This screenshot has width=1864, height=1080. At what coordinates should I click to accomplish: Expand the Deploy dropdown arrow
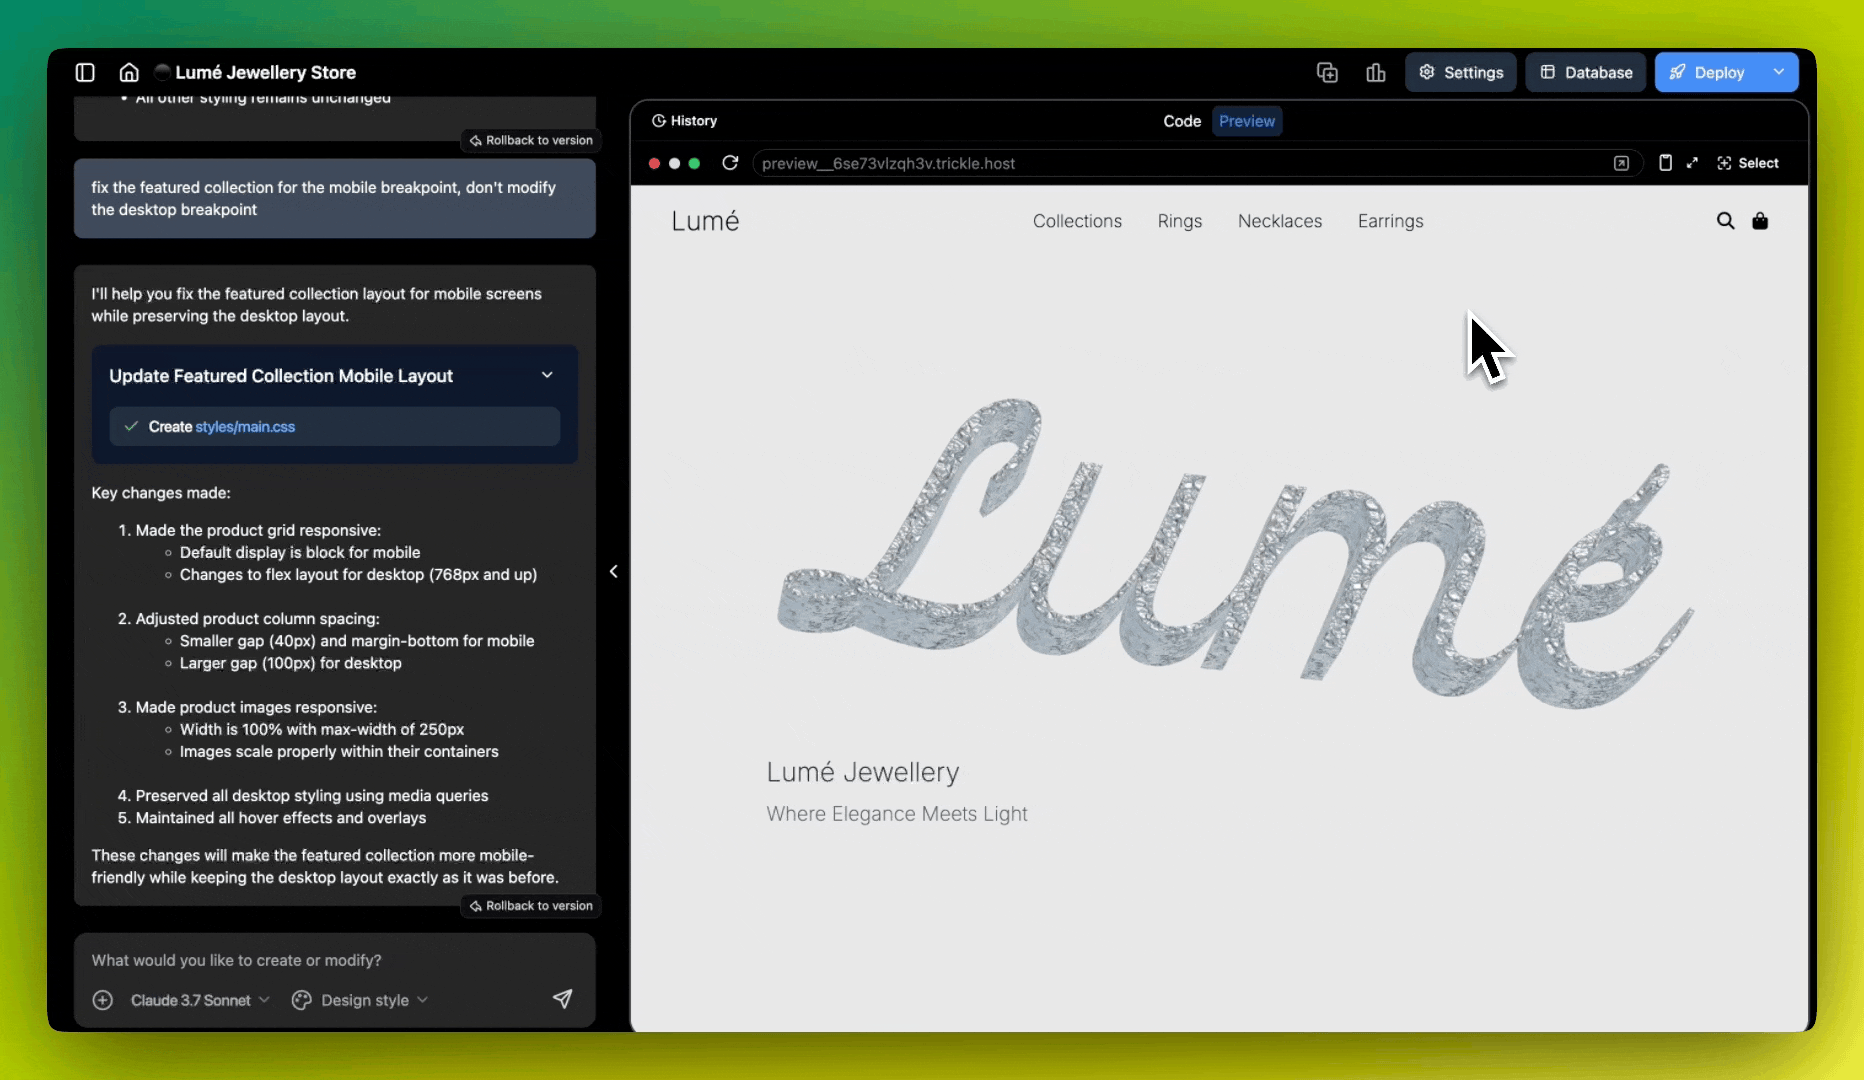(1779, 72)
